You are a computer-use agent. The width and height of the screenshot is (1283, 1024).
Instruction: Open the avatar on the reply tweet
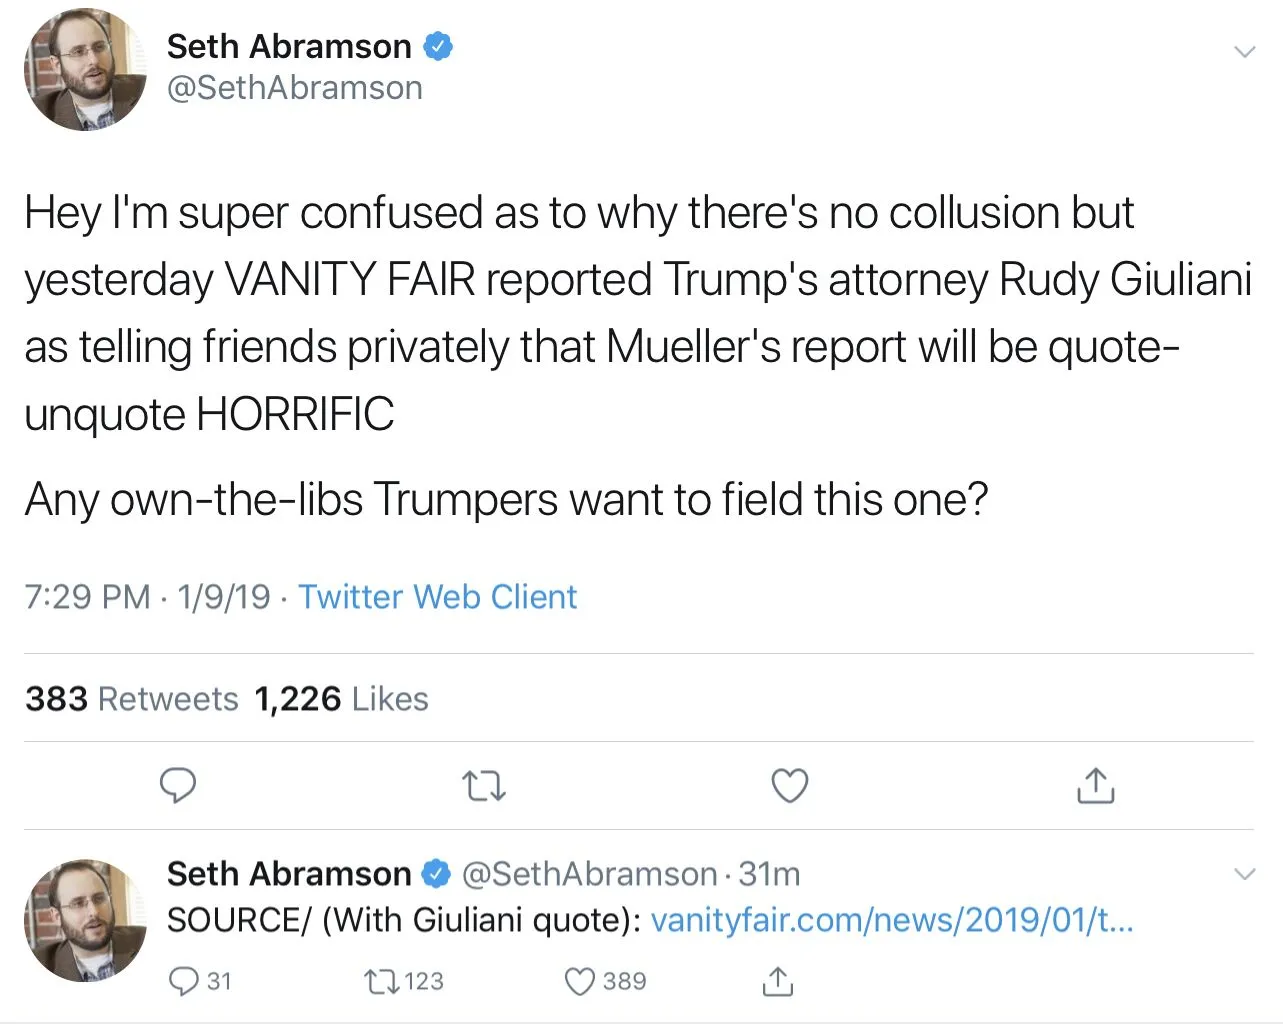(85, 920)
